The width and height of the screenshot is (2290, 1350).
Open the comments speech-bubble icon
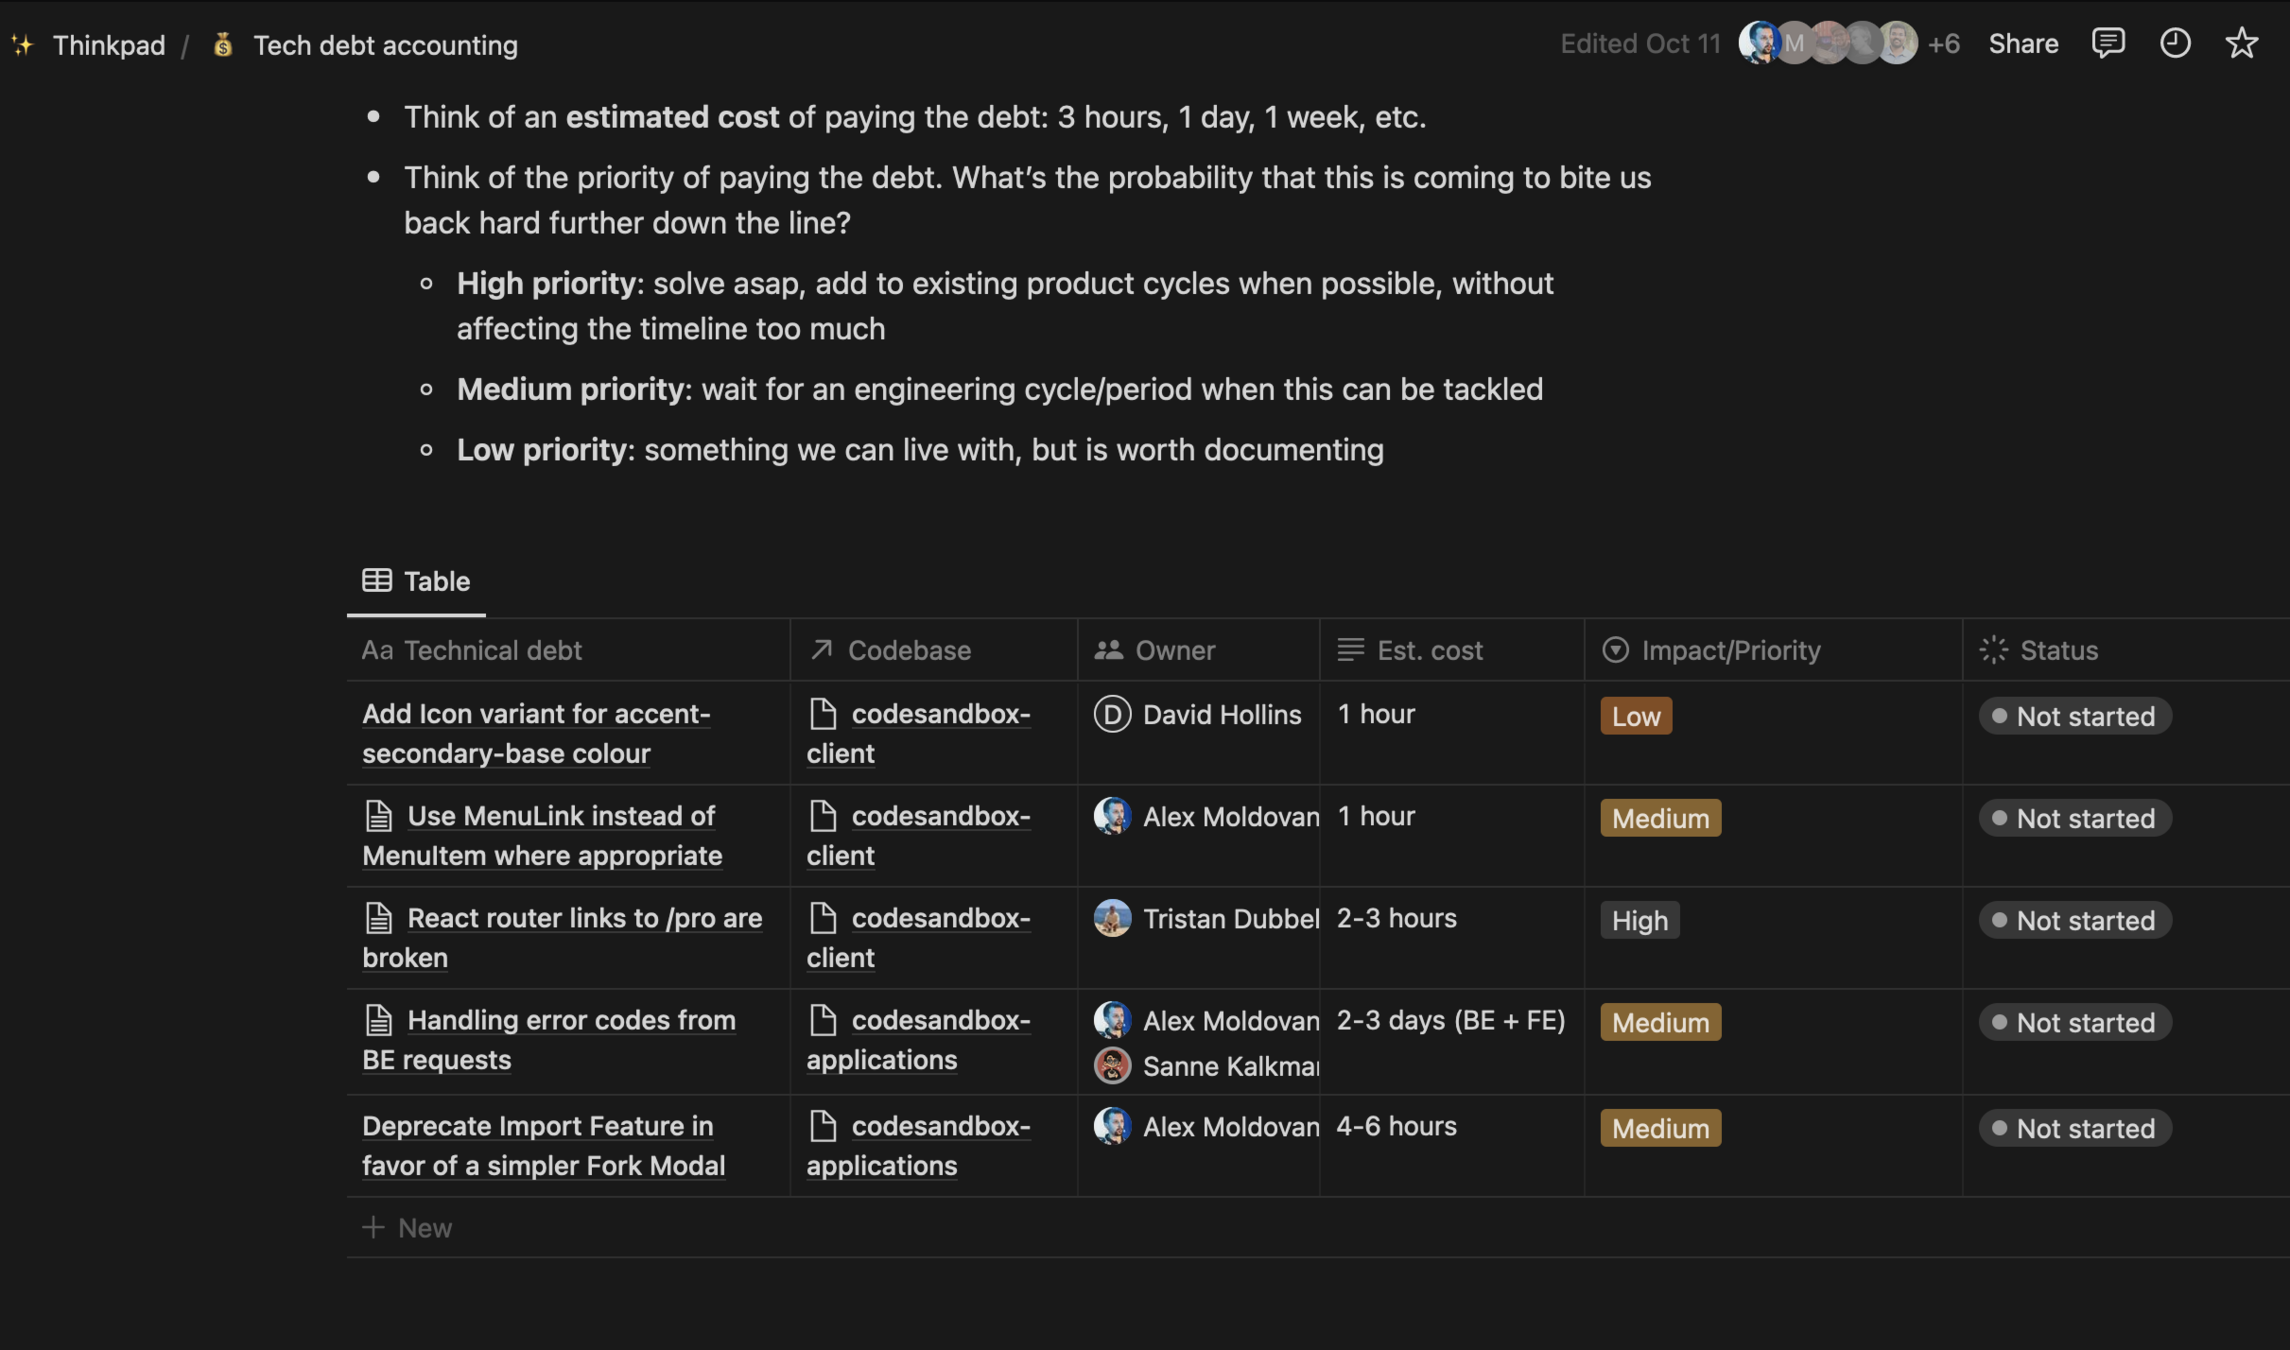click(x=2108, y=43)
